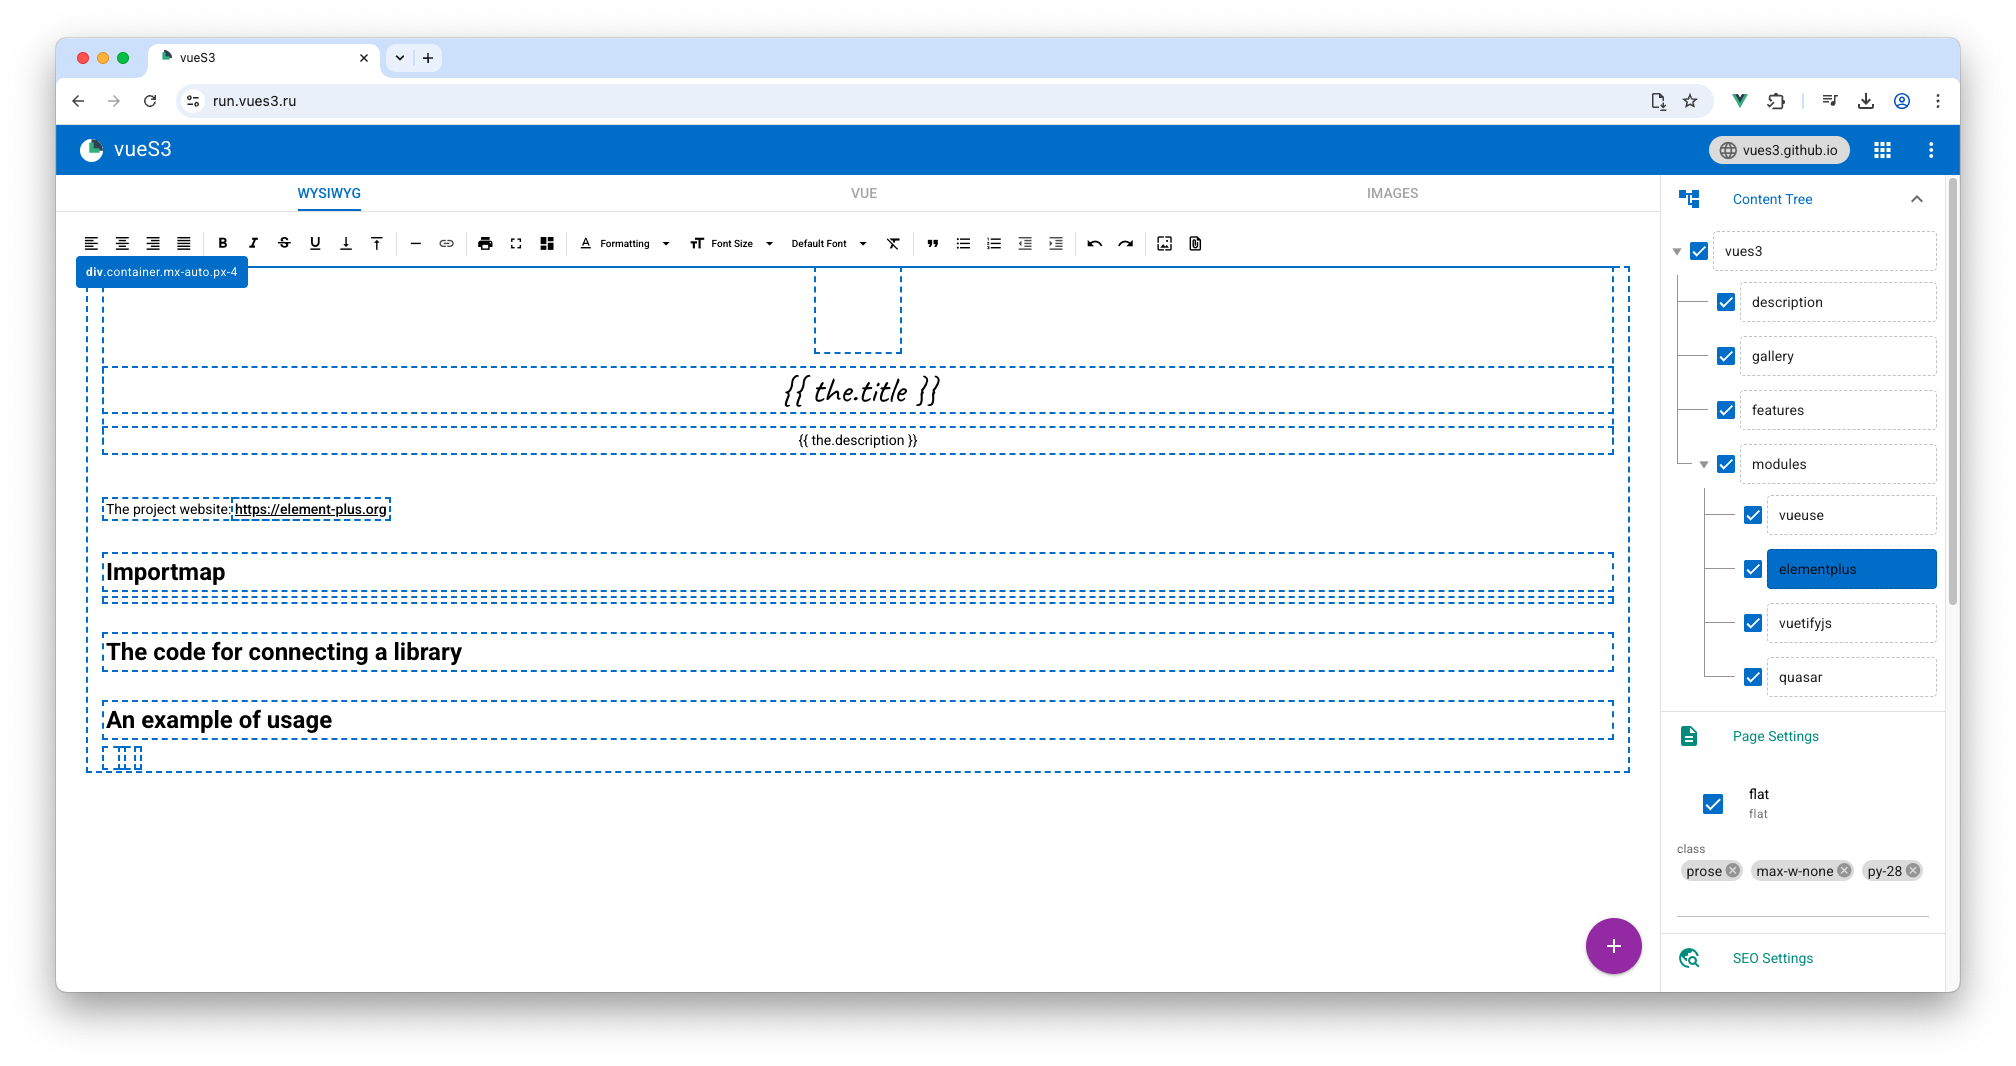Remove text formatting
The image size is (2016, 1066).
tap(894, 243)
